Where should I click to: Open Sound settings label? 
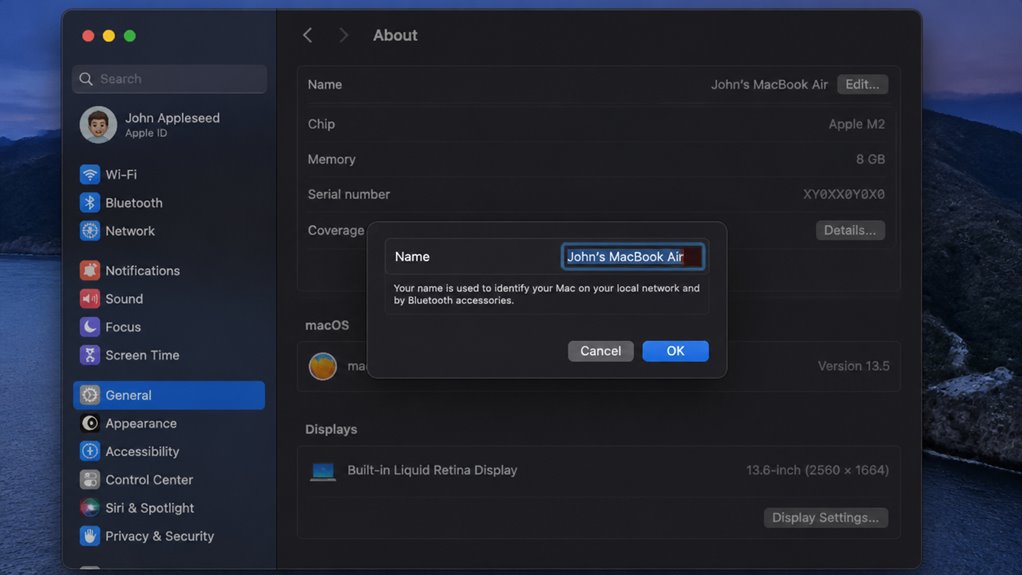coord(124,299)
